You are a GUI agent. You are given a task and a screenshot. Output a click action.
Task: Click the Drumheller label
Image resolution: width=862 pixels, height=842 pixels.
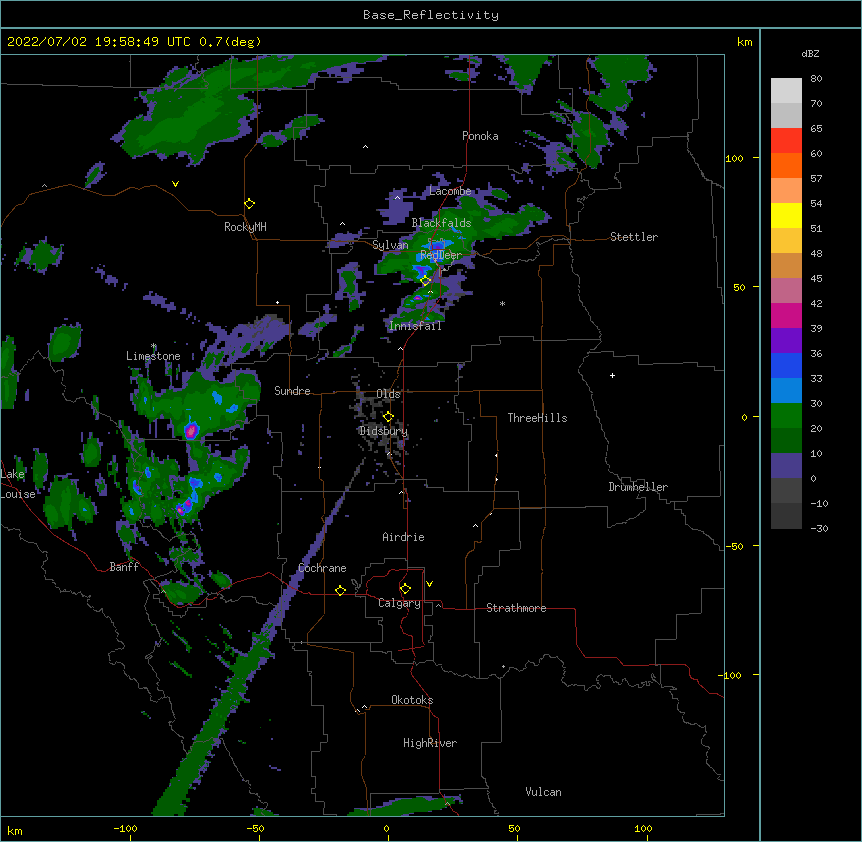pyautogui.click(x=638, y=487)
